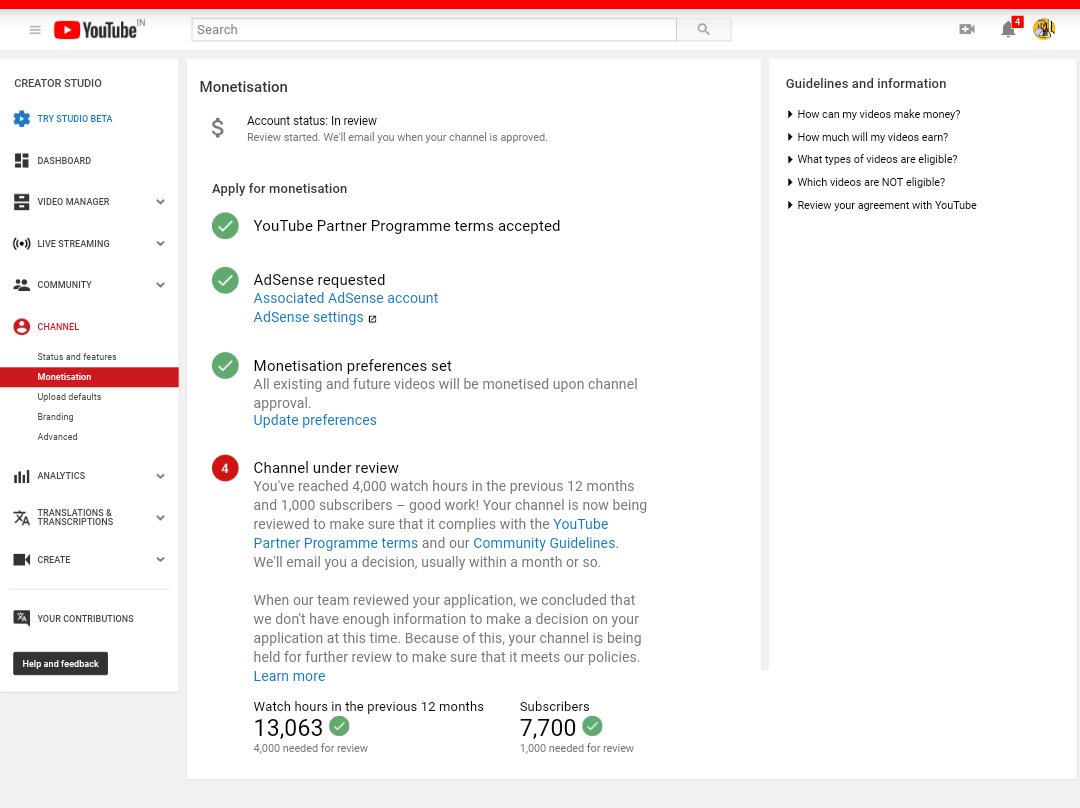
Task: Click 'Account status: In review' text
Action: pos(312,121)
